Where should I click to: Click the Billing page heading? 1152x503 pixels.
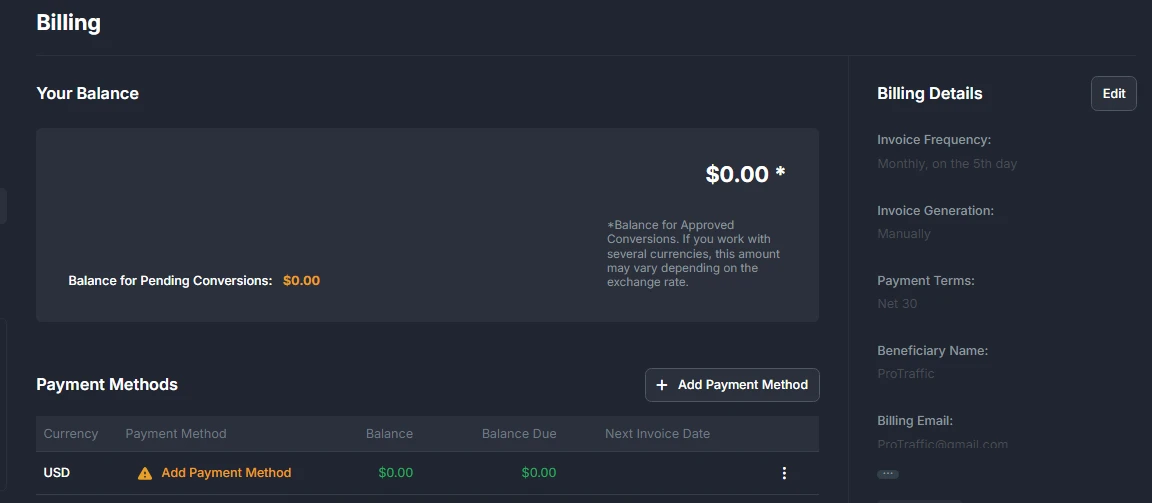tap(68, 23)
